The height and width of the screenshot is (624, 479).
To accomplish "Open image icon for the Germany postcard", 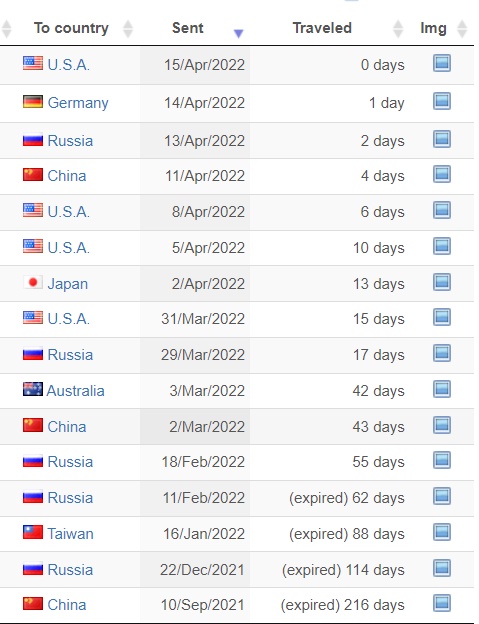I will [x=442, y=101].
